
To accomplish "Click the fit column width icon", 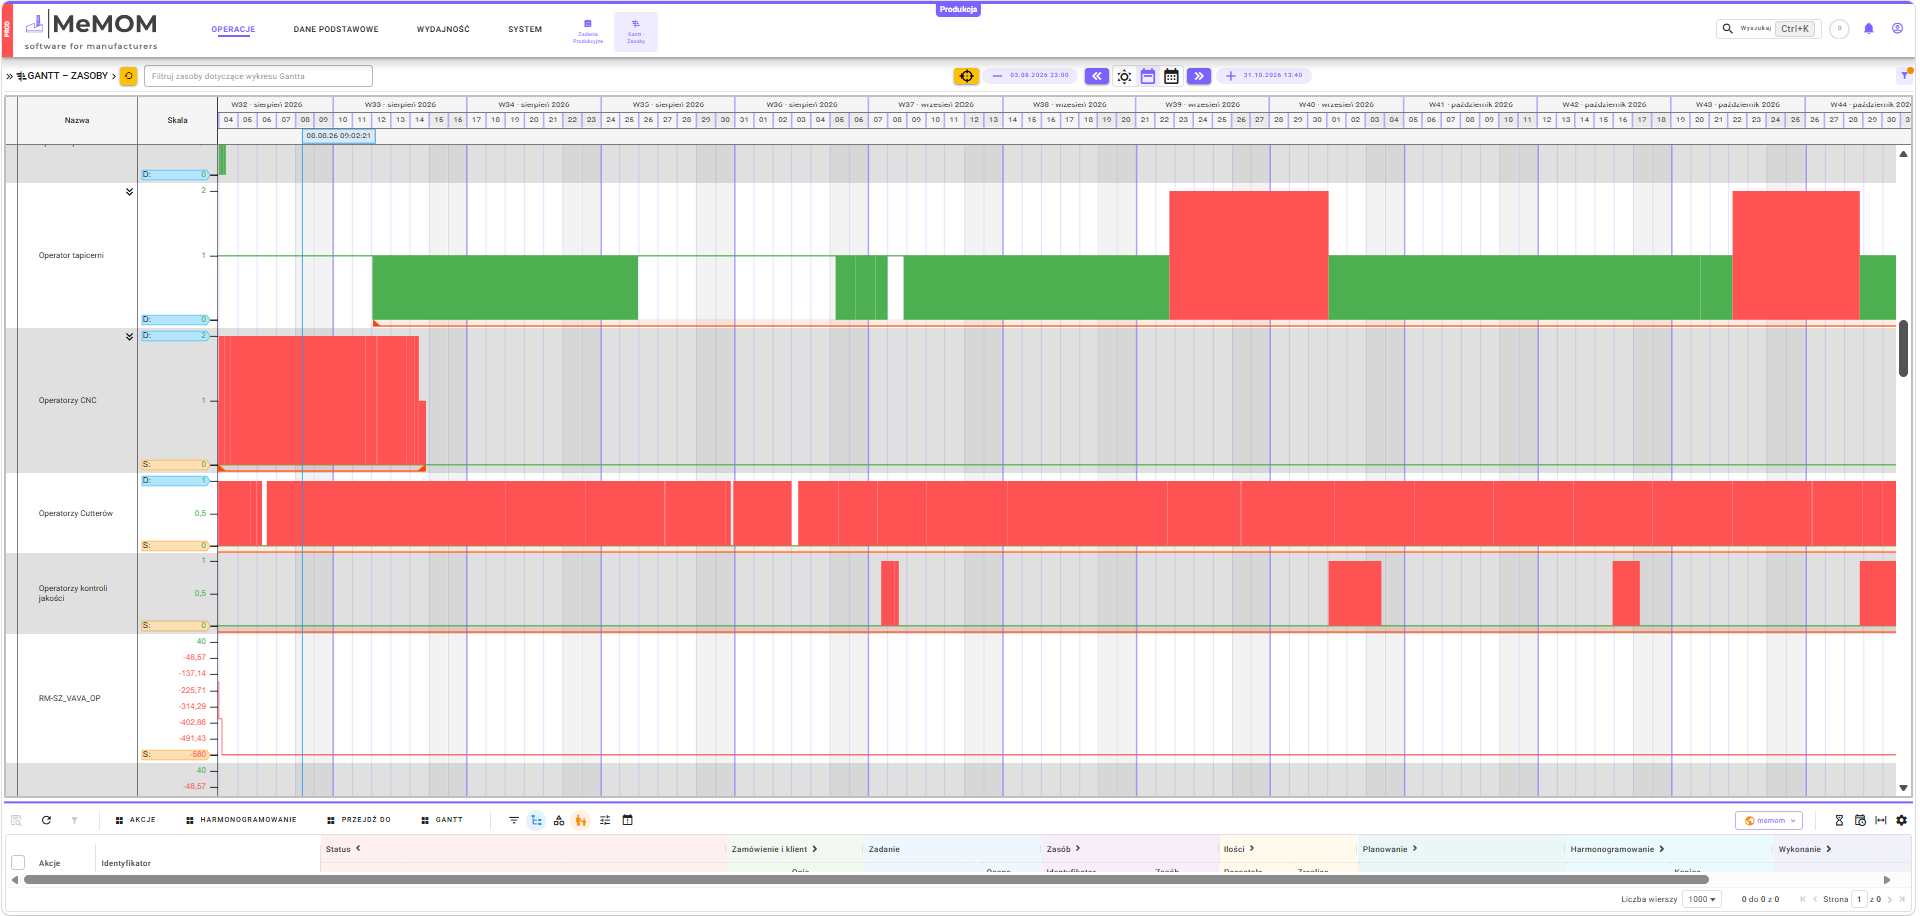I will click(1881, 820).
